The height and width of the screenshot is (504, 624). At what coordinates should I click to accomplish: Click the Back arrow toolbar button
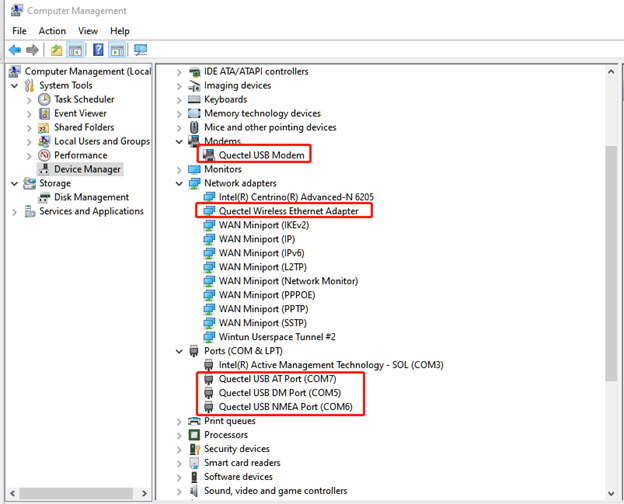pyautogui.click(x=15, y=50)
